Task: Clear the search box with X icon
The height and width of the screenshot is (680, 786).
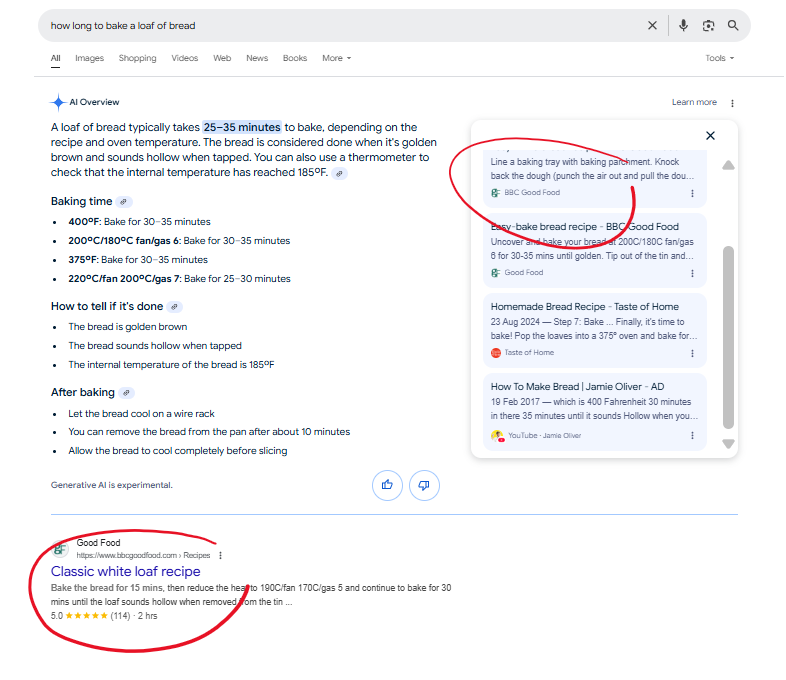Action: pyautogui.click(x=652, y=26)
